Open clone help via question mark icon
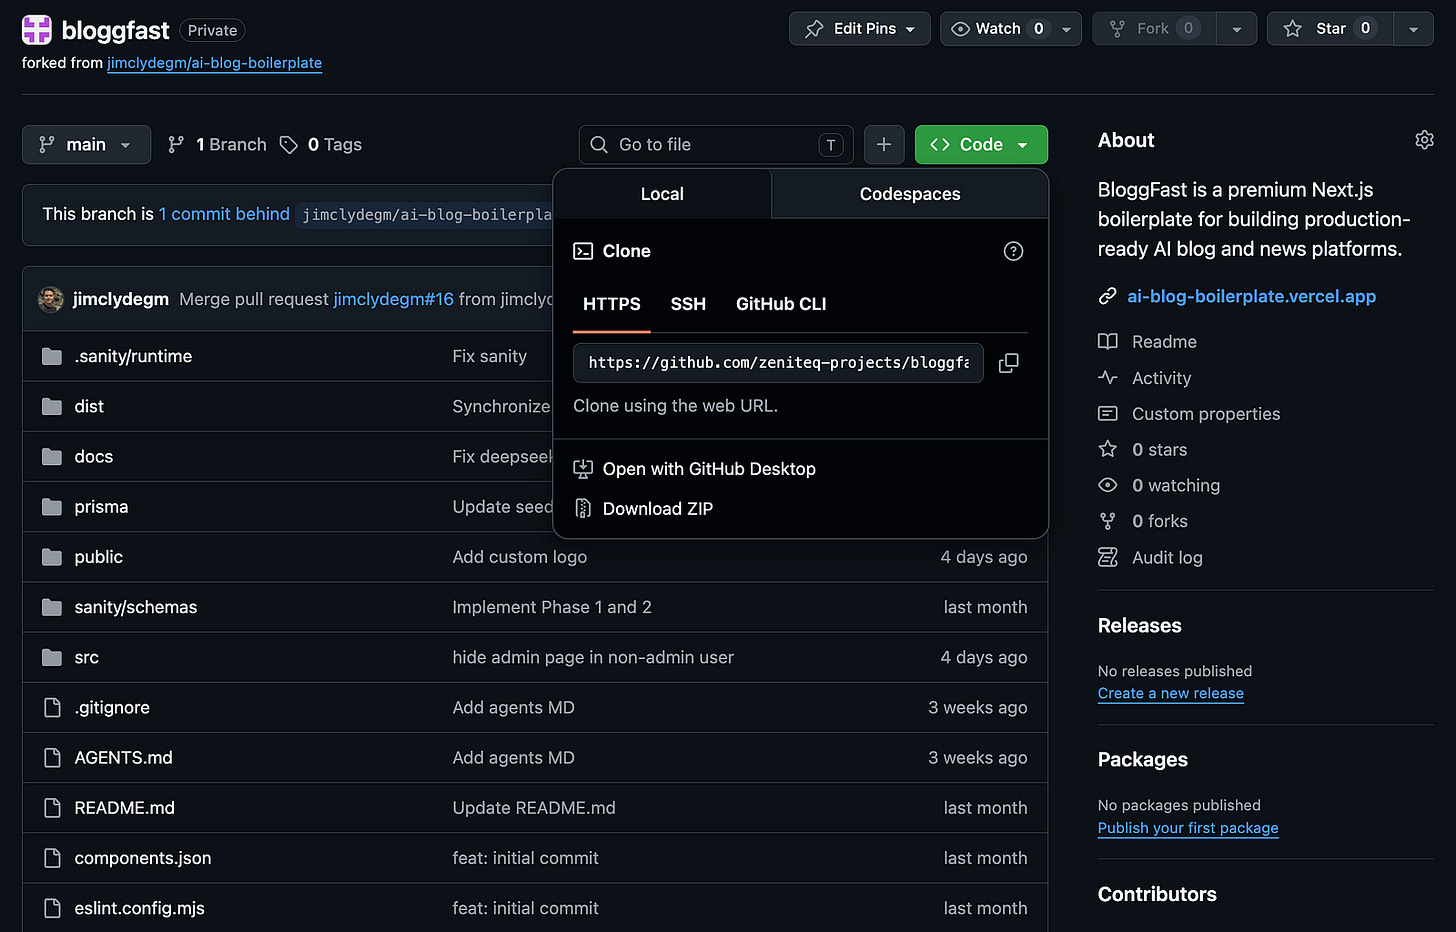1456x932 pixels. coord(1013,251)
